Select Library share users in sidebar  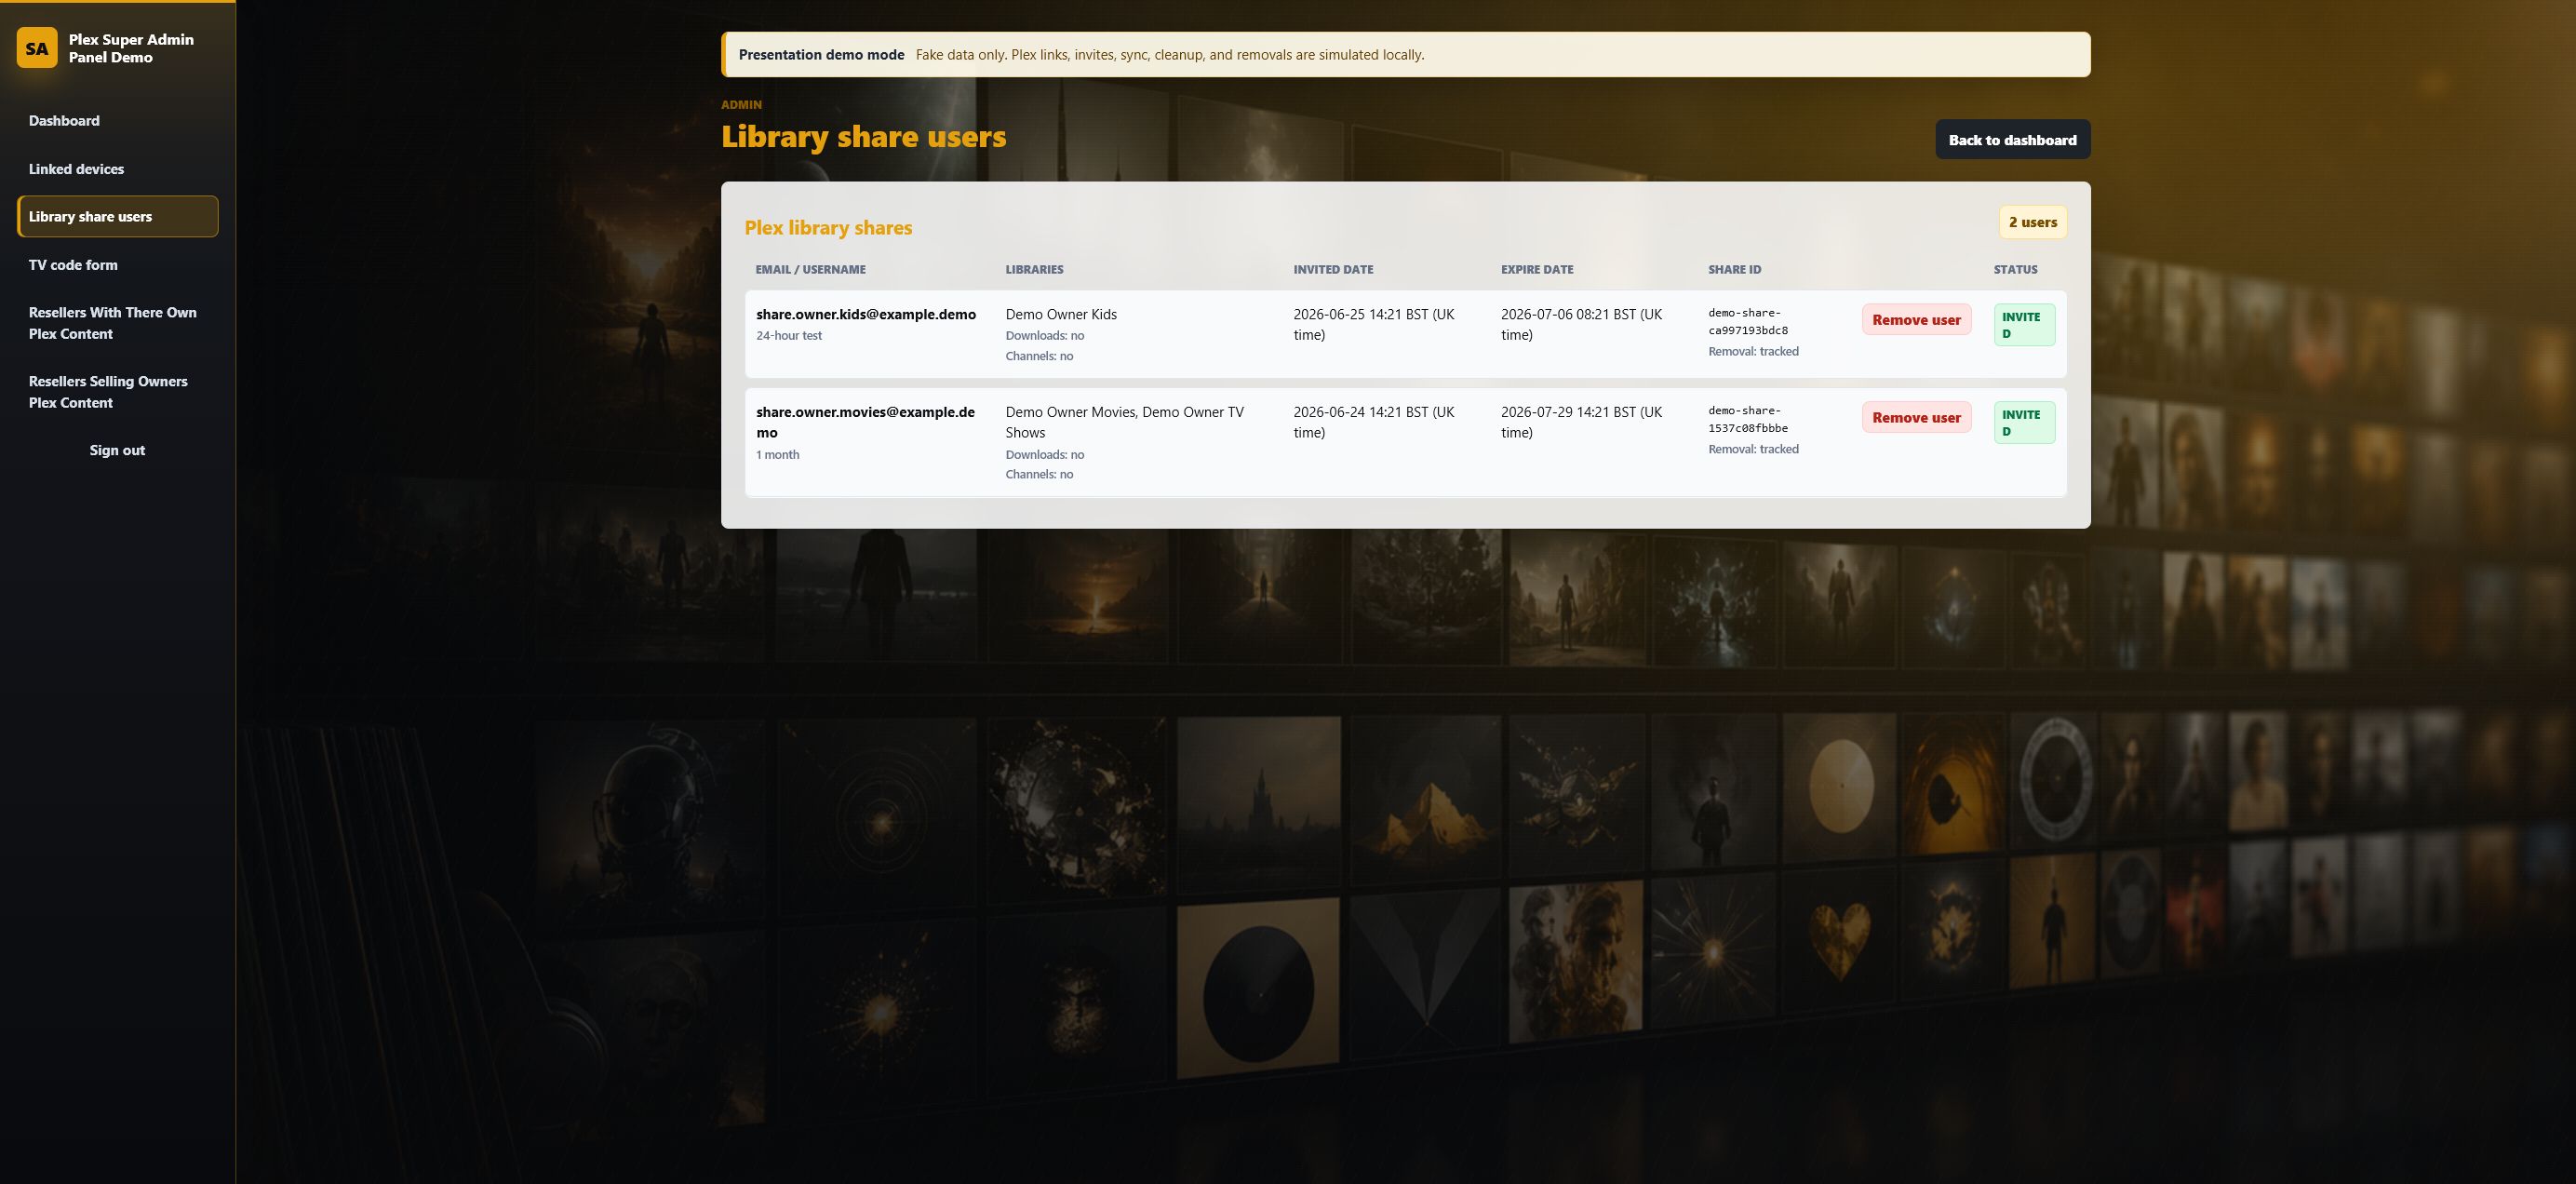(x=117, y=217)
